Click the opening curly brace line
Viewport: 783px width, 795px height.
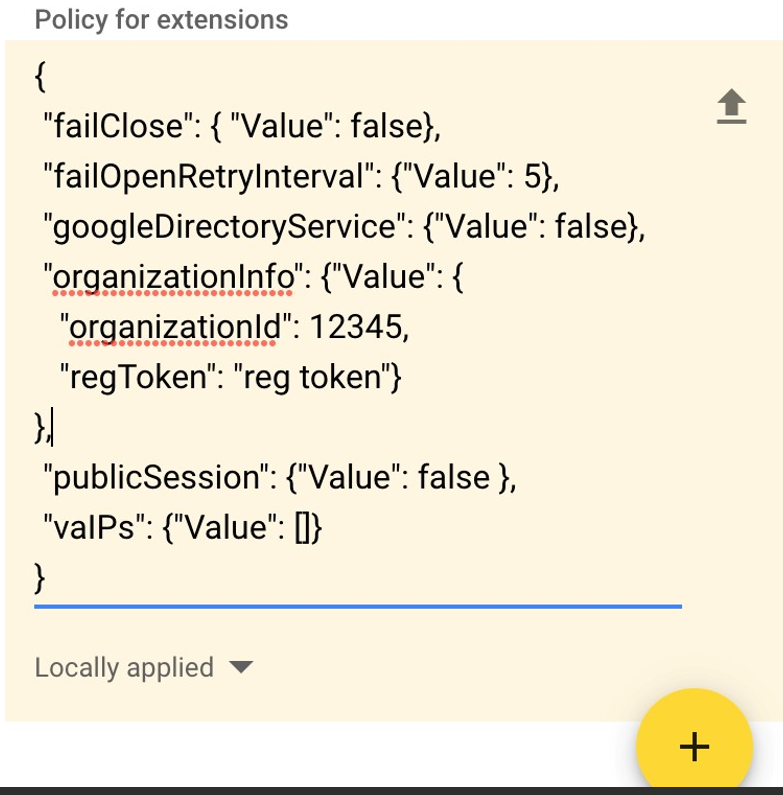[x=41, y=77]
